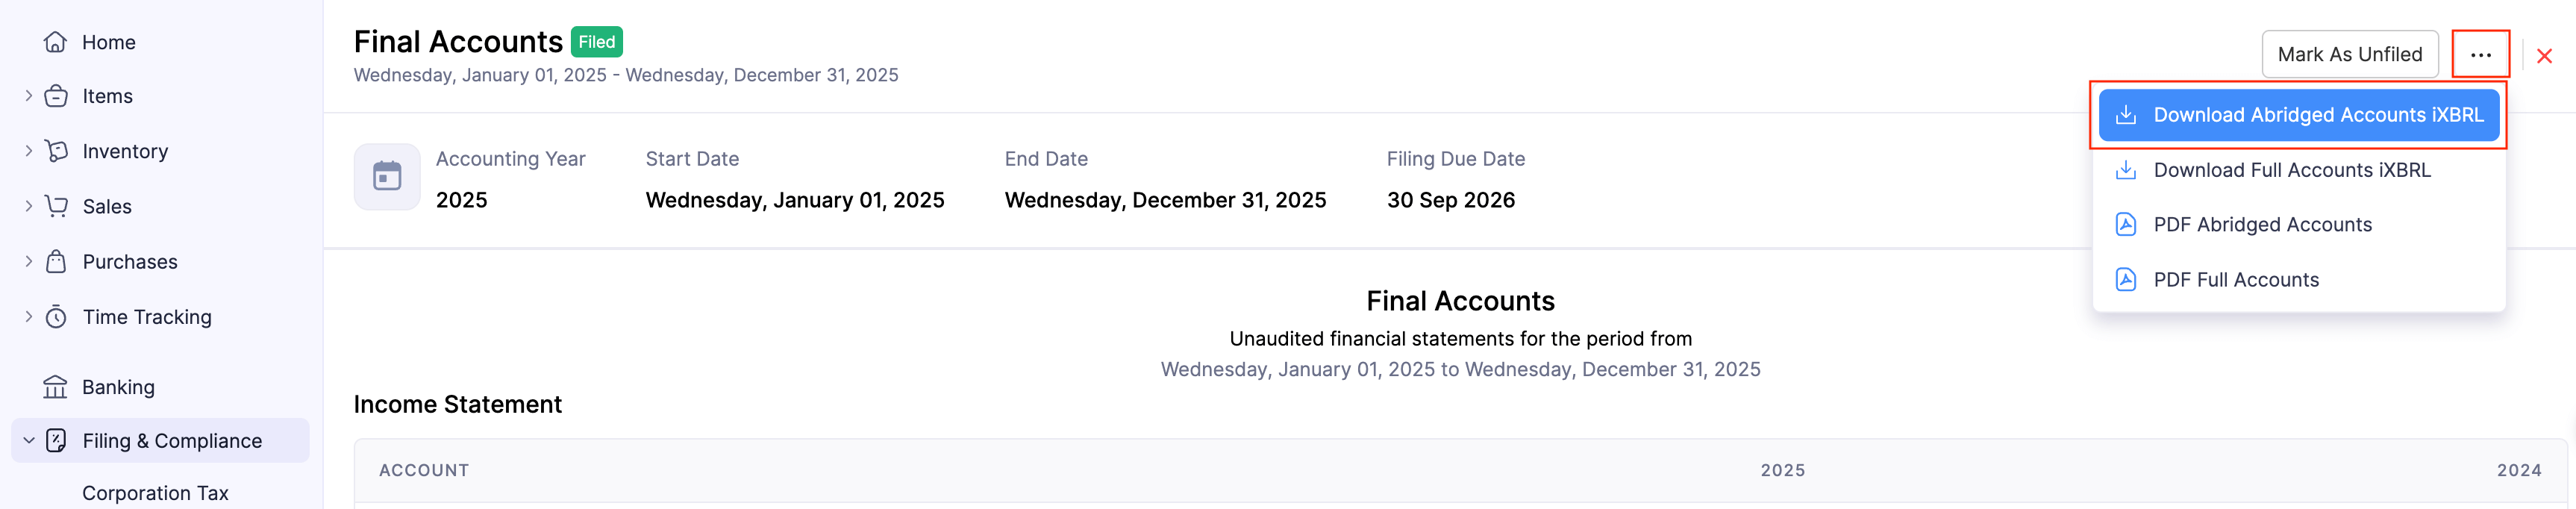Click the Home house icon in sidebar

click(x=56, y=42)
